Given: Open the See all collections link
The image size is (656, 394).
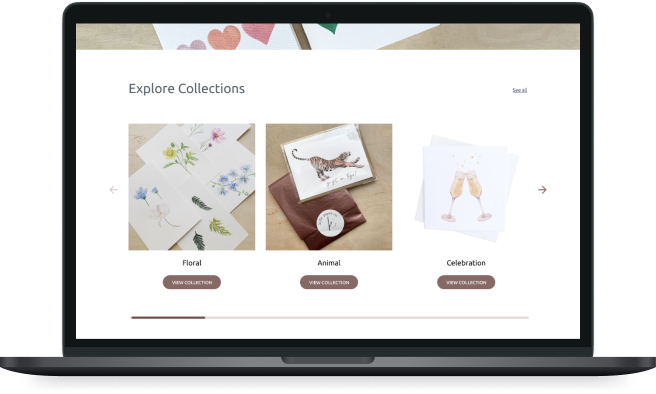Looking at the screenshot, I should pyautogui.click(x=520, y=90).
